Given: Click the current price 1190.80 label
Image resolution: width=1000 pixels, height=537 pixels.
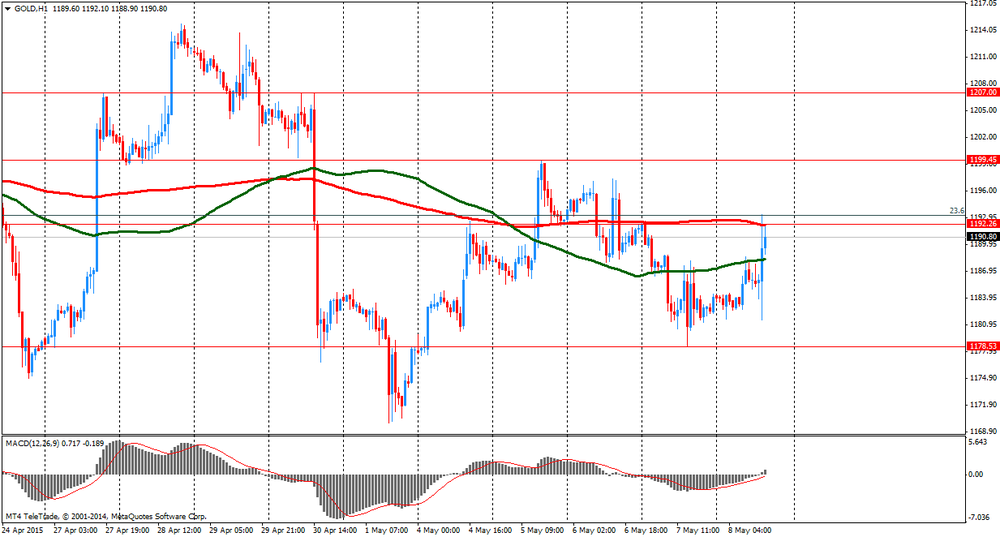Looking at the screenshot, I should [x=983, y=237].
